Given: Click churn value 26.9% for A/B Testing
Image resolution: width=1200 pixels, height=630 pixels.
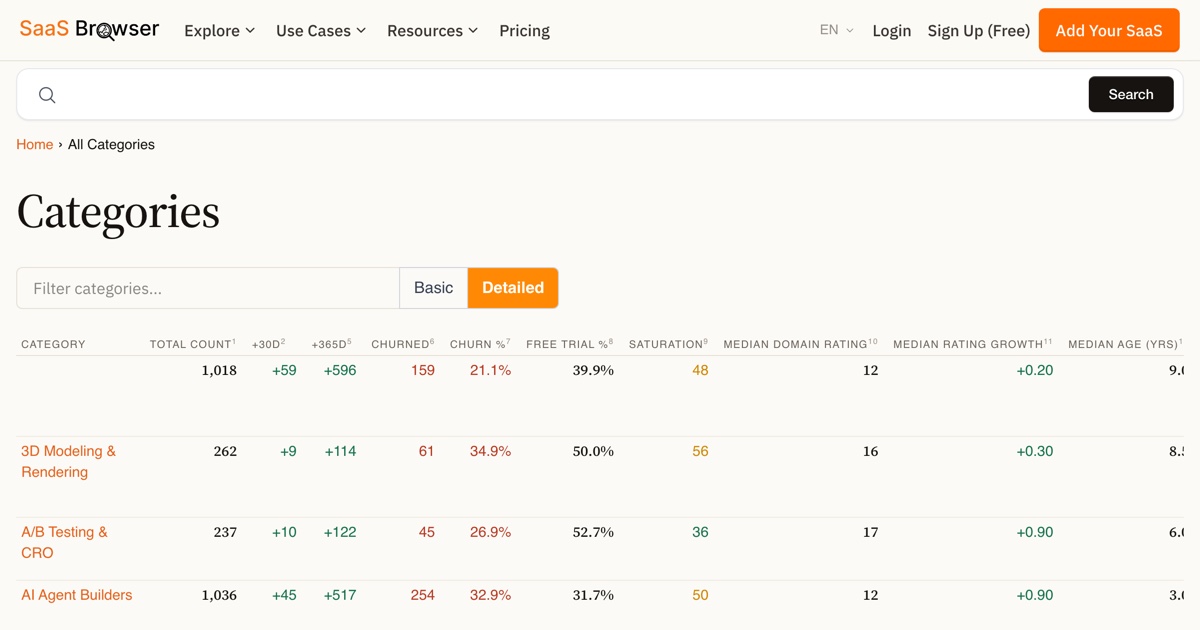Looking at the screenshot, I should (490, 532).
